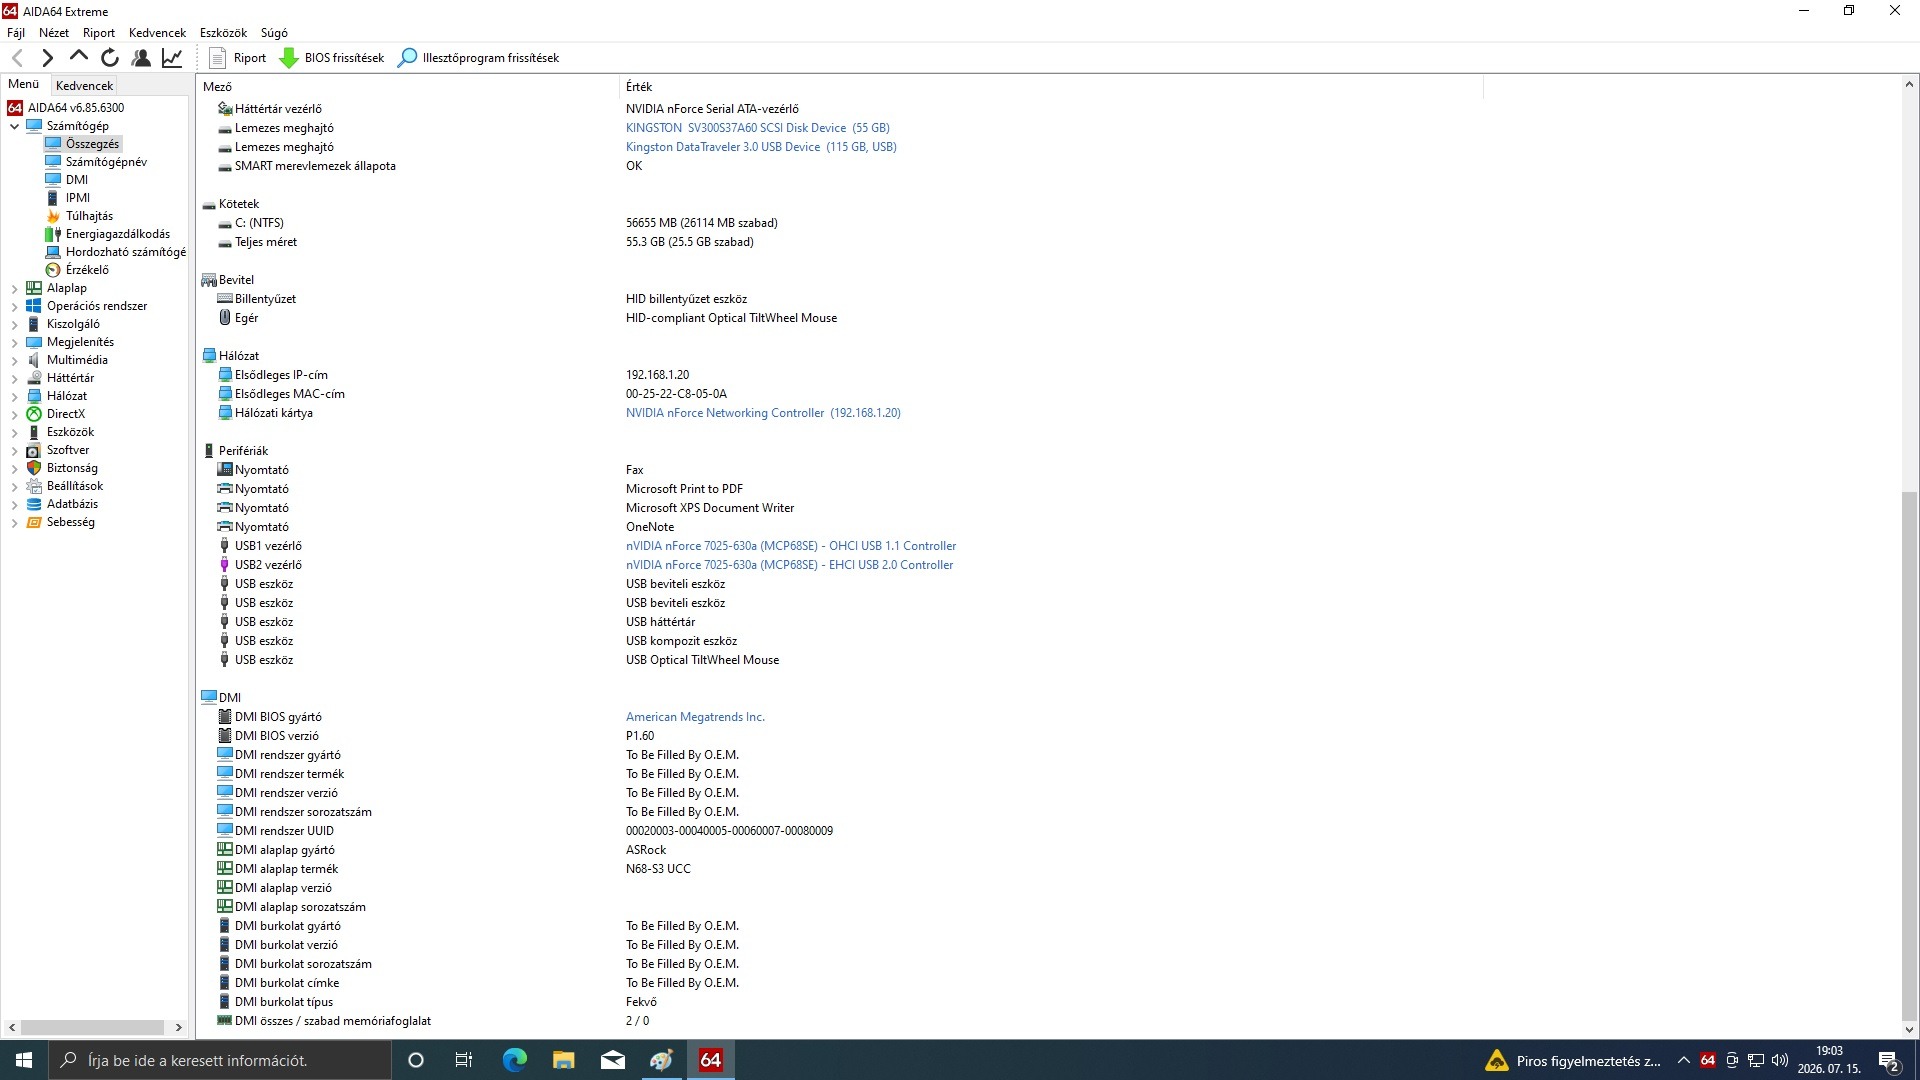The height and width of the screenshot is (1080, 1920).
Task: Open the IPMI tree item
Action: [x=78, y=198]
